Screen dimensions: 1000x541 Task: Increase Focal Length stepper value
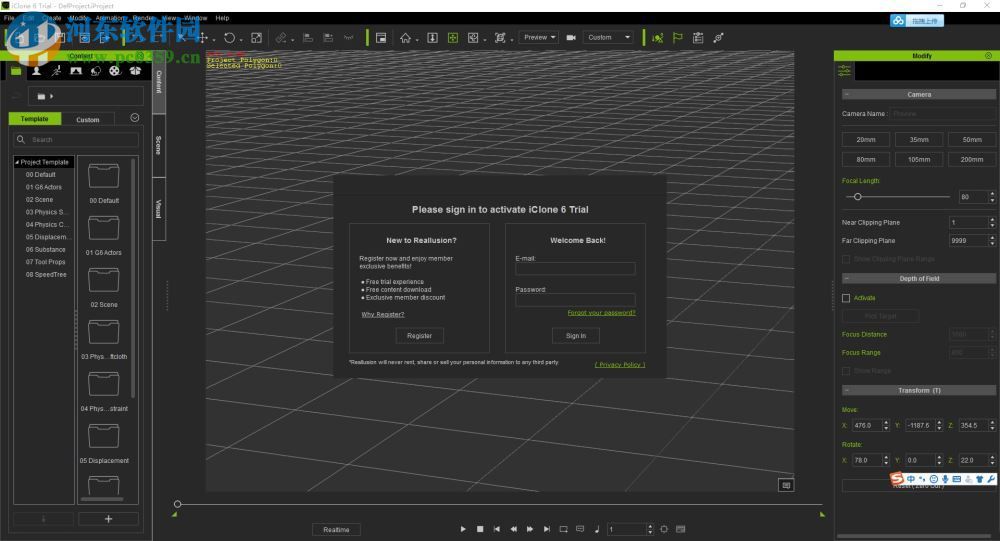(992, 194)
